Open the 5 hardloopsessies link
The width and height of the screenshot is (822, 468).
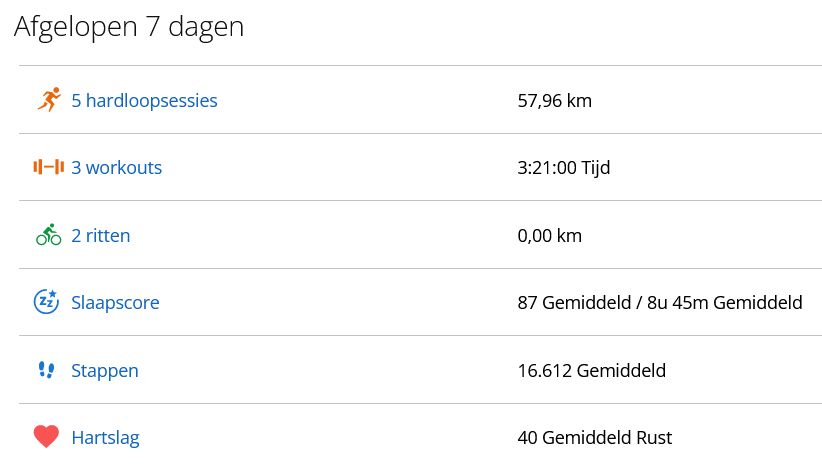point(144,100)
